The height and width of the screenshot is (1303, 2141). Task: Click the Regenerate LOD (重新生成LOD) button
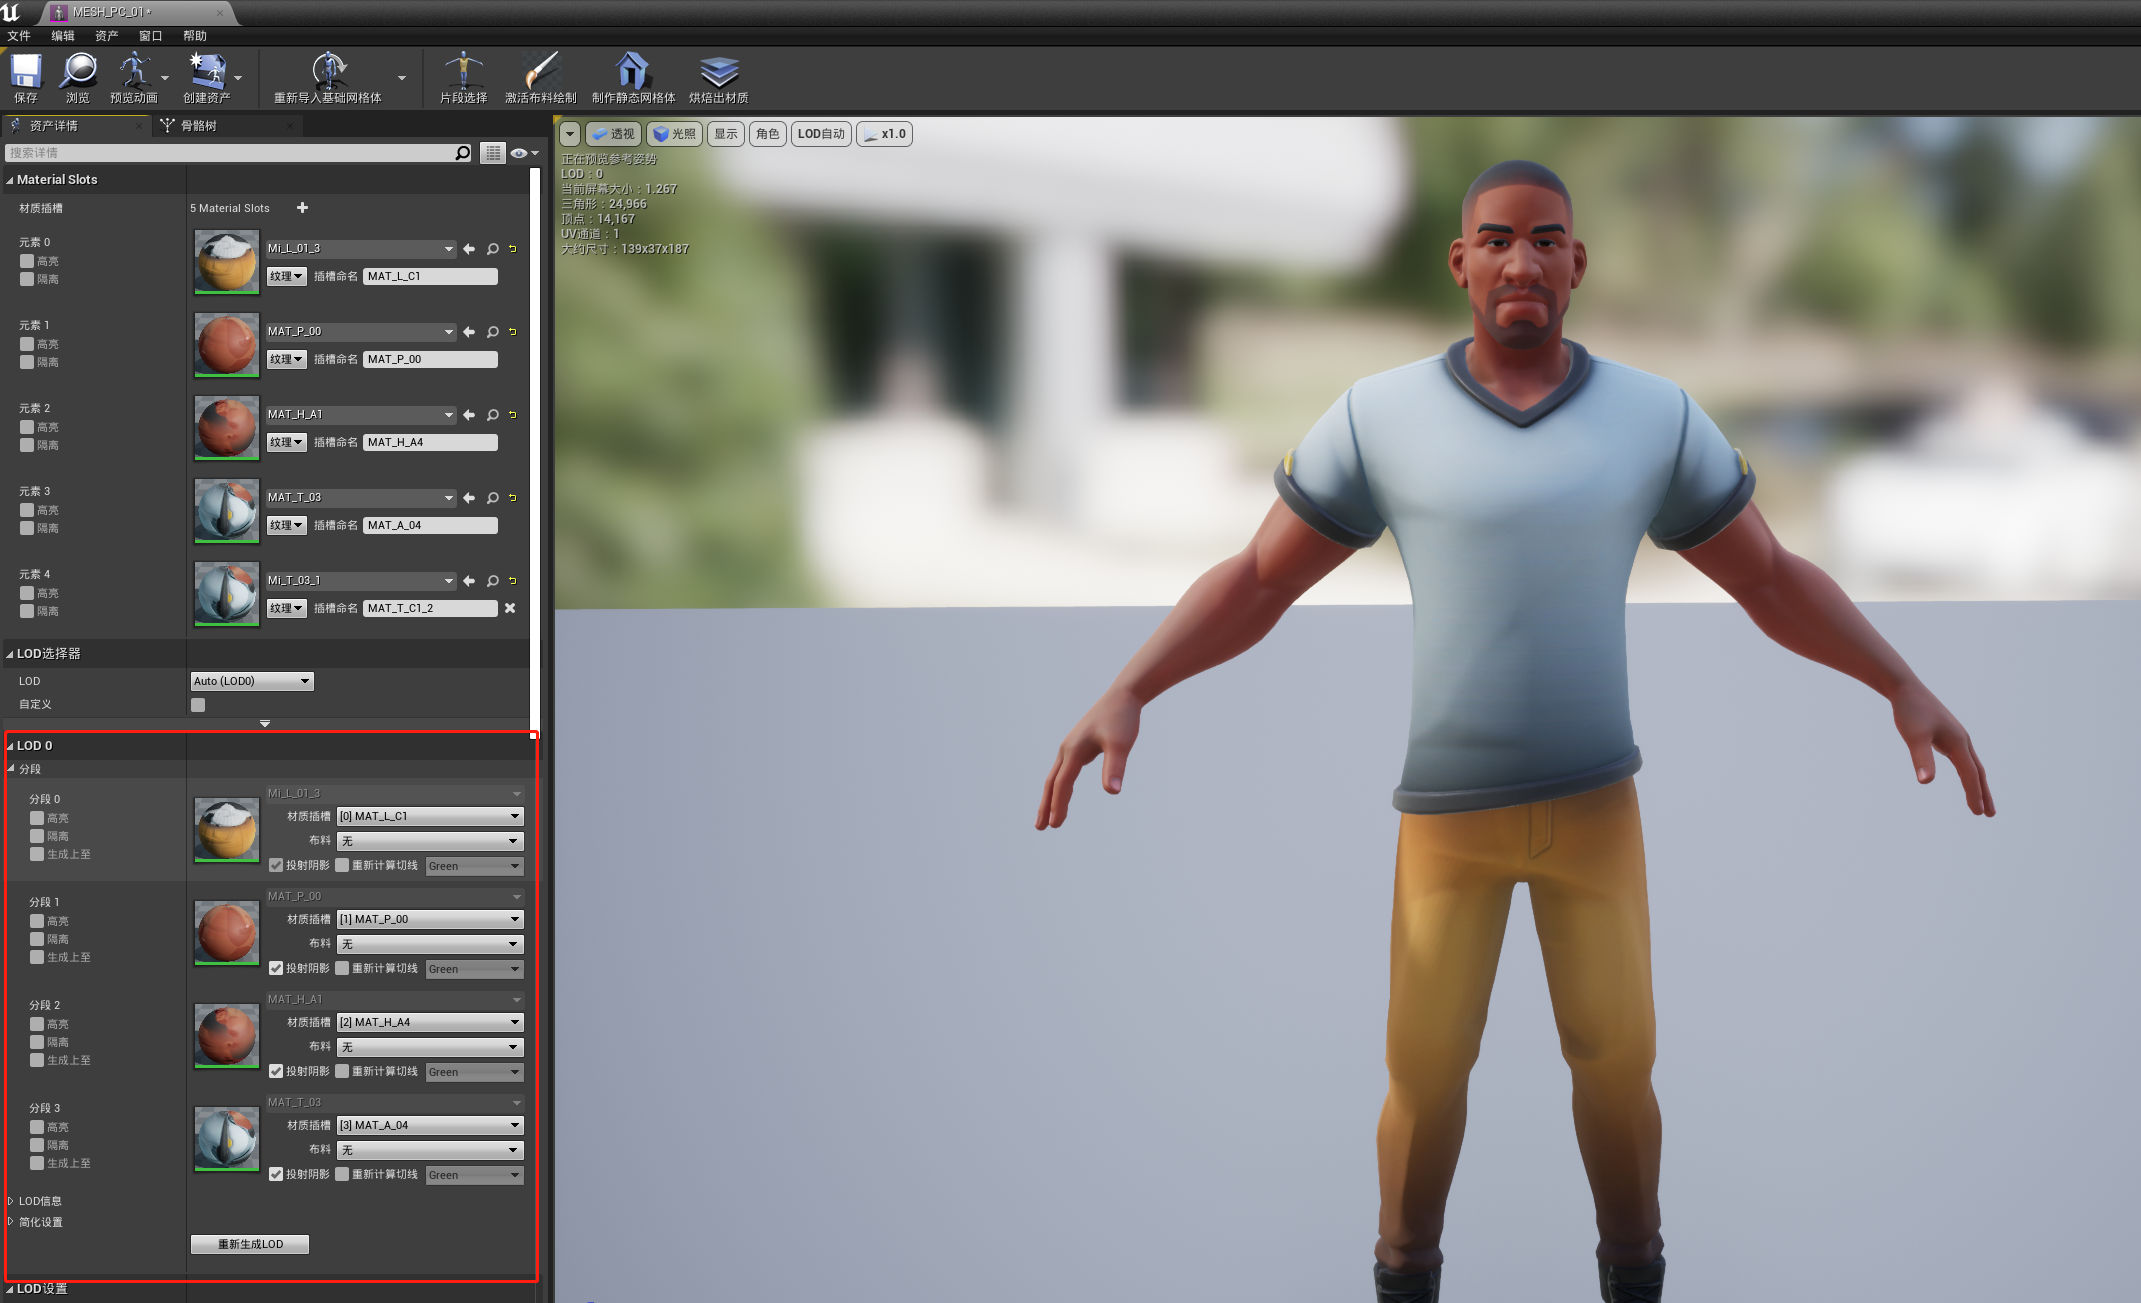[x=250, y=1244]
